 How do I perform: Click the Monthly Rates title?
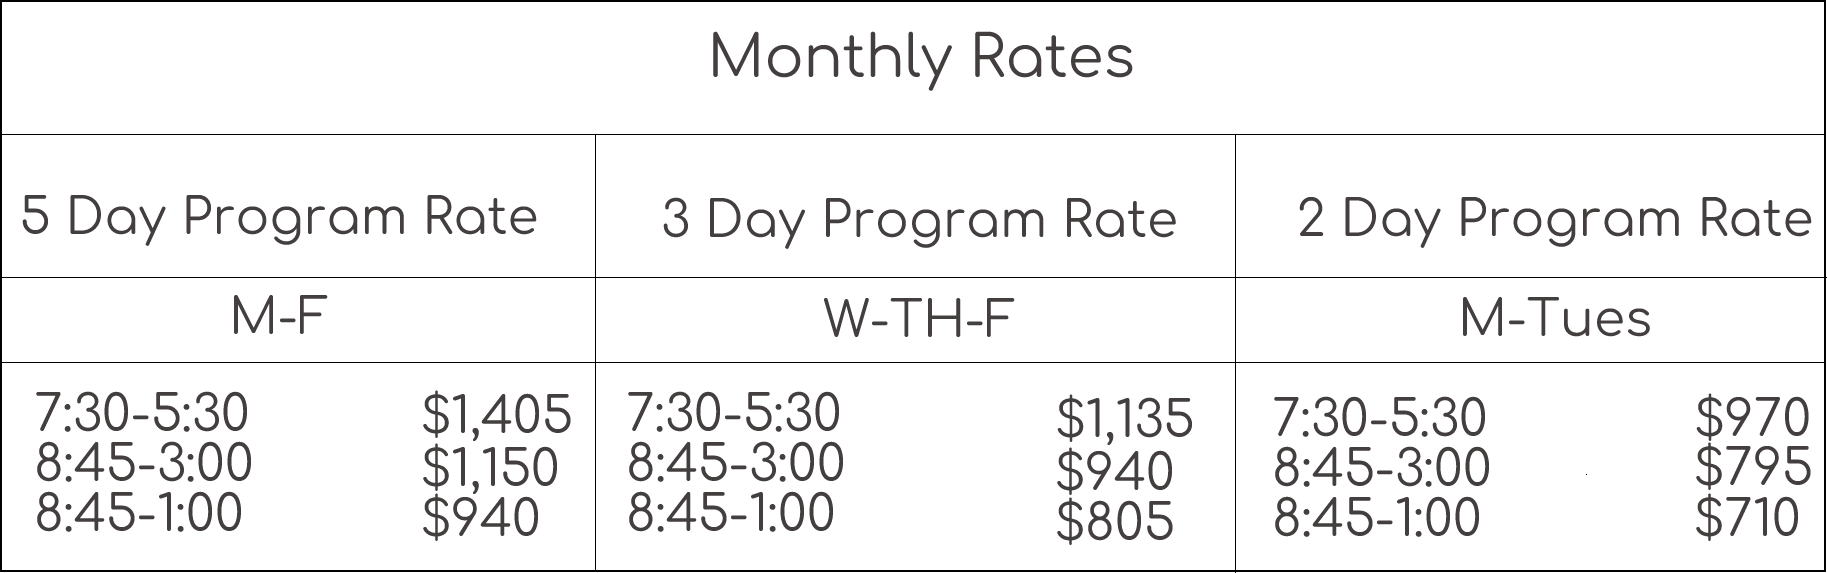[x=921, y=57]
